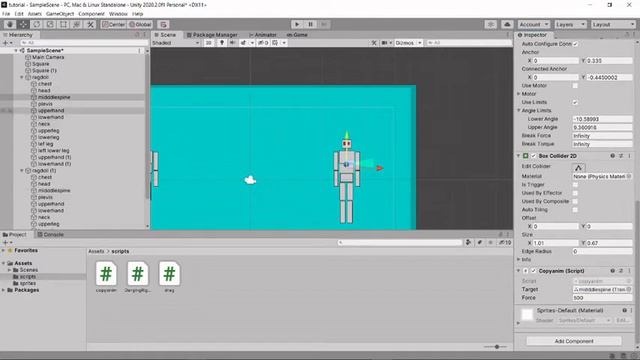The image size is (640, 360).
Task: Switch to Game tab
Action: 297,35
